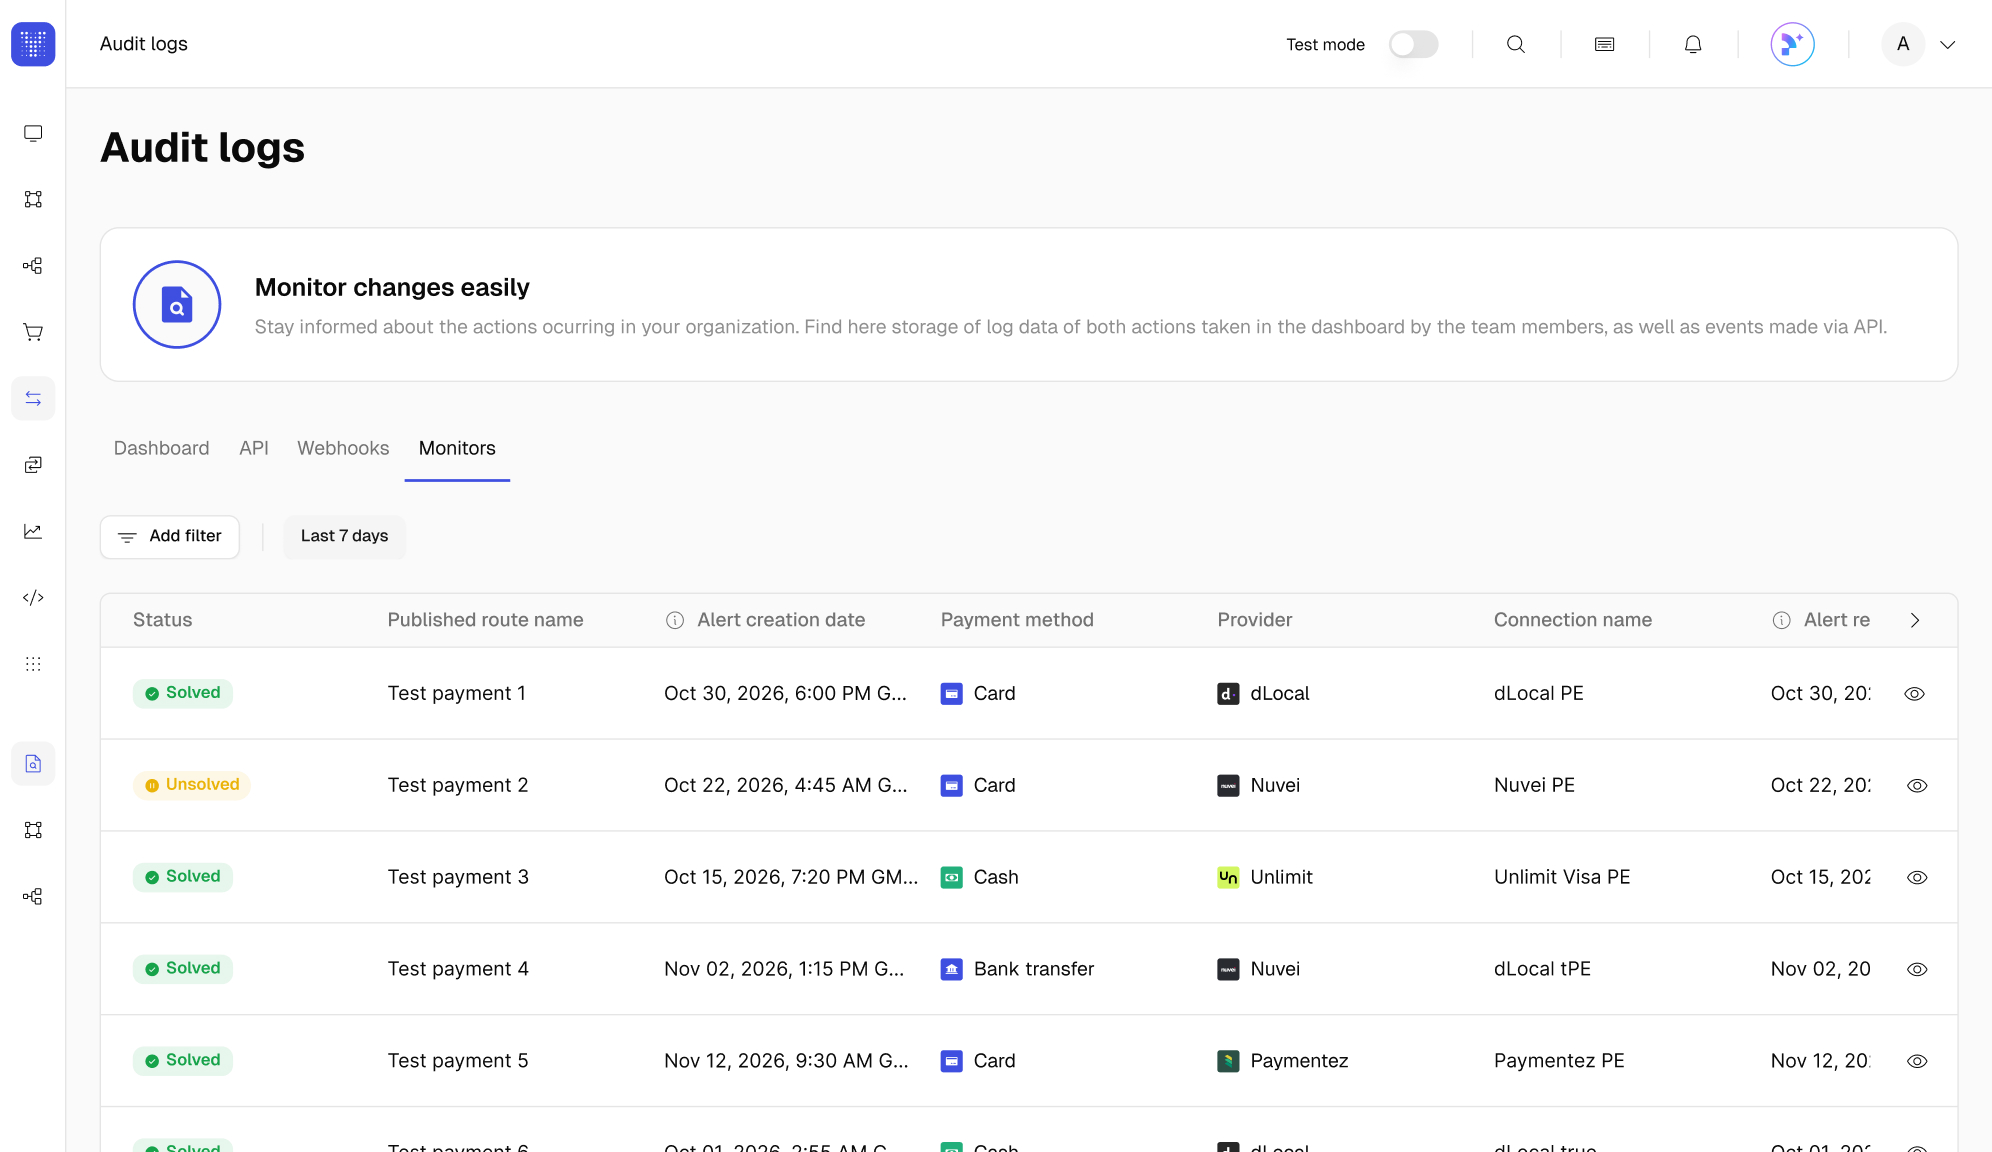Toggle the Test mode switch

click(x=1413, y=44)
